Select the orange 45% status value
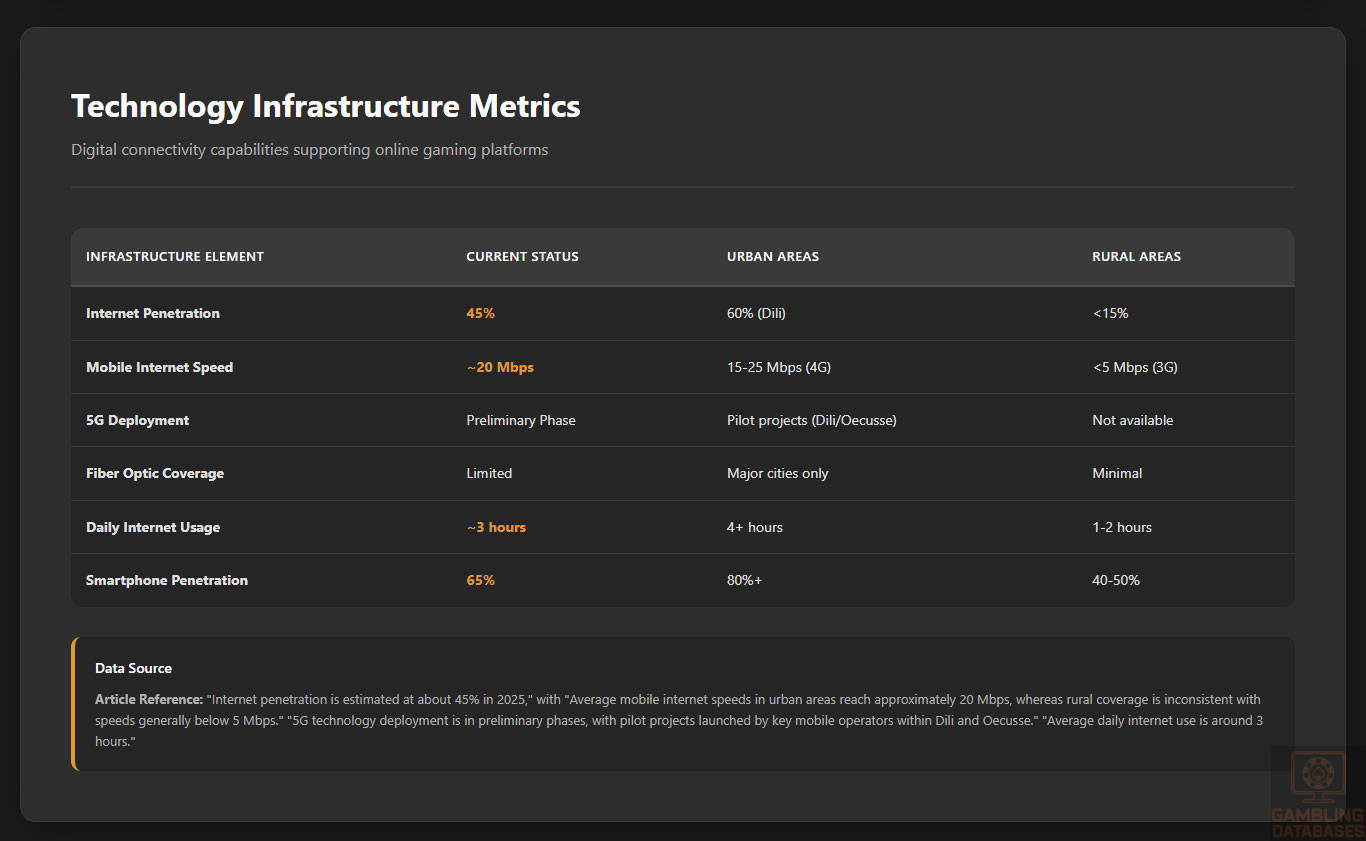Screen dimensions: 1366x841 point(480,314)
